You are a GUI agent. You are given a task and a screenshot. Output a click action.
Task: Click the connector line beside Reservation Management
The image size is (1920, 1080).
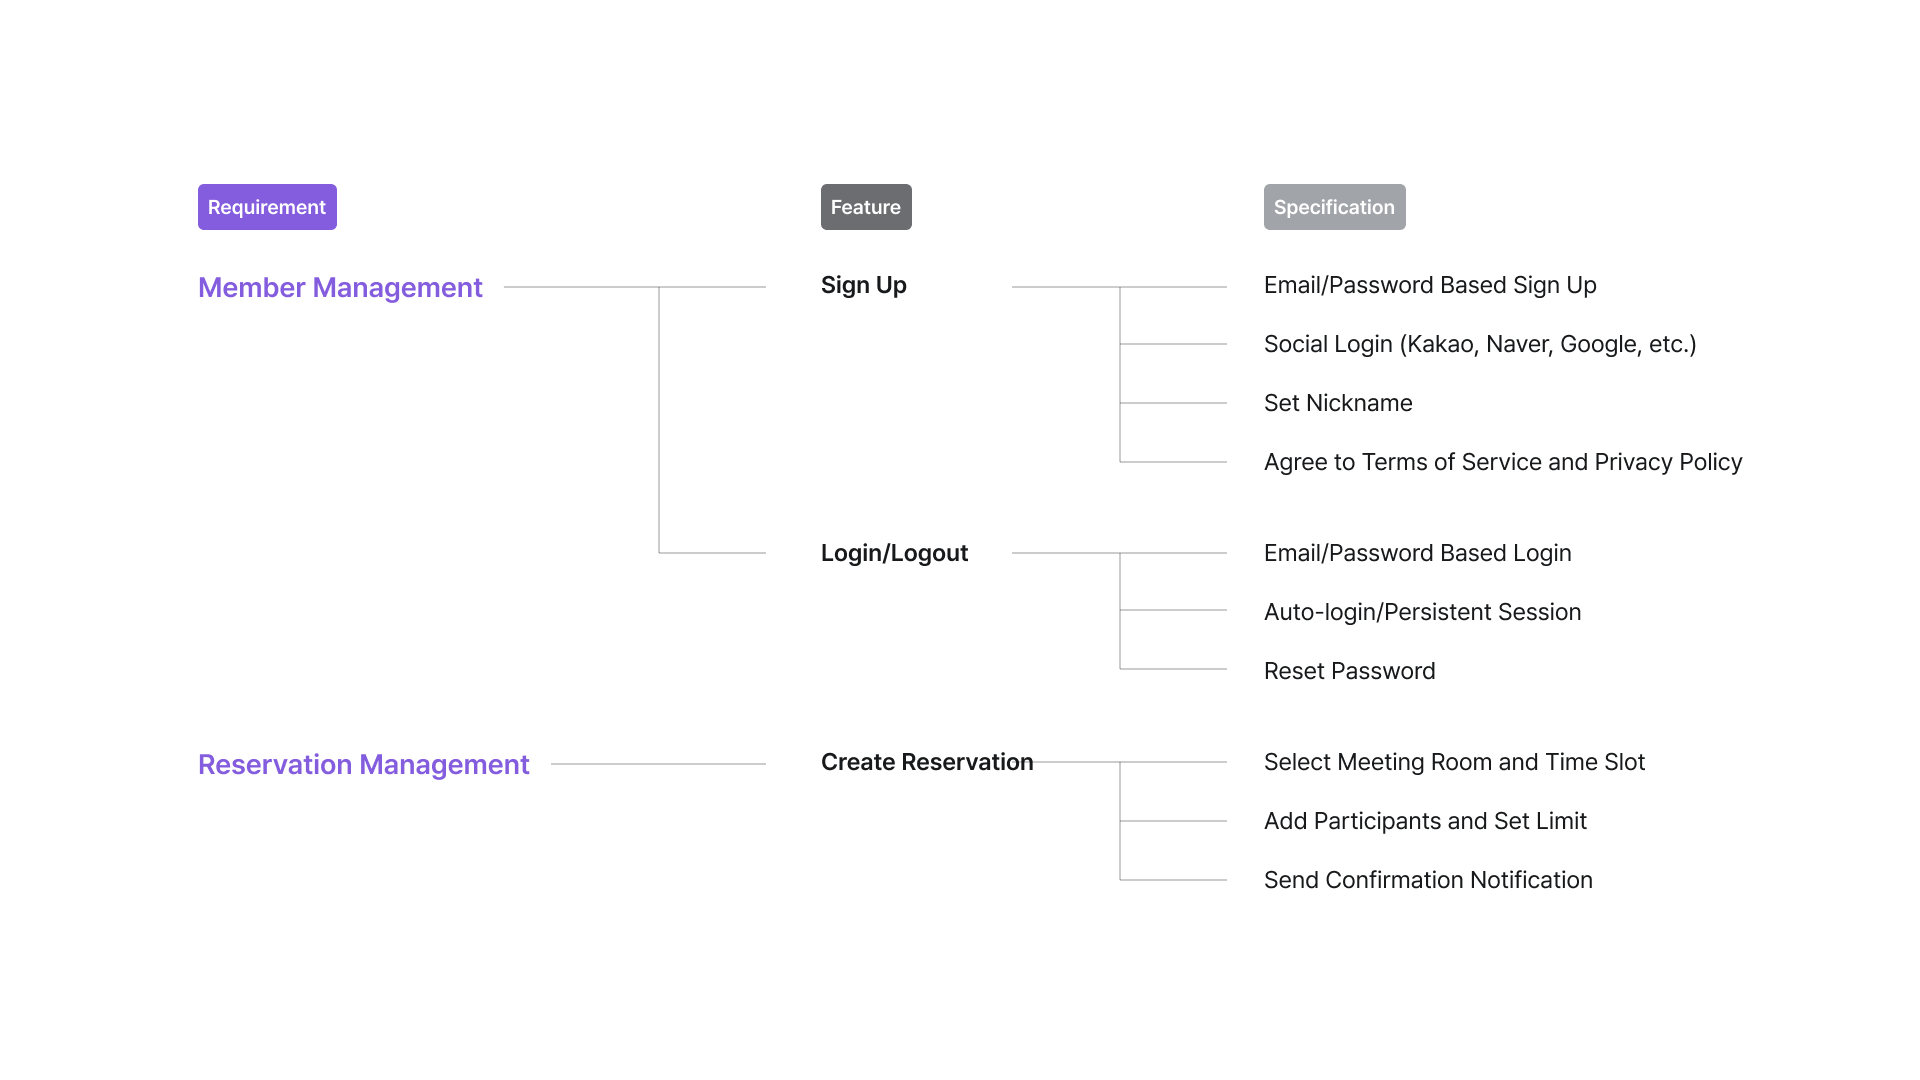coord(657,764)
